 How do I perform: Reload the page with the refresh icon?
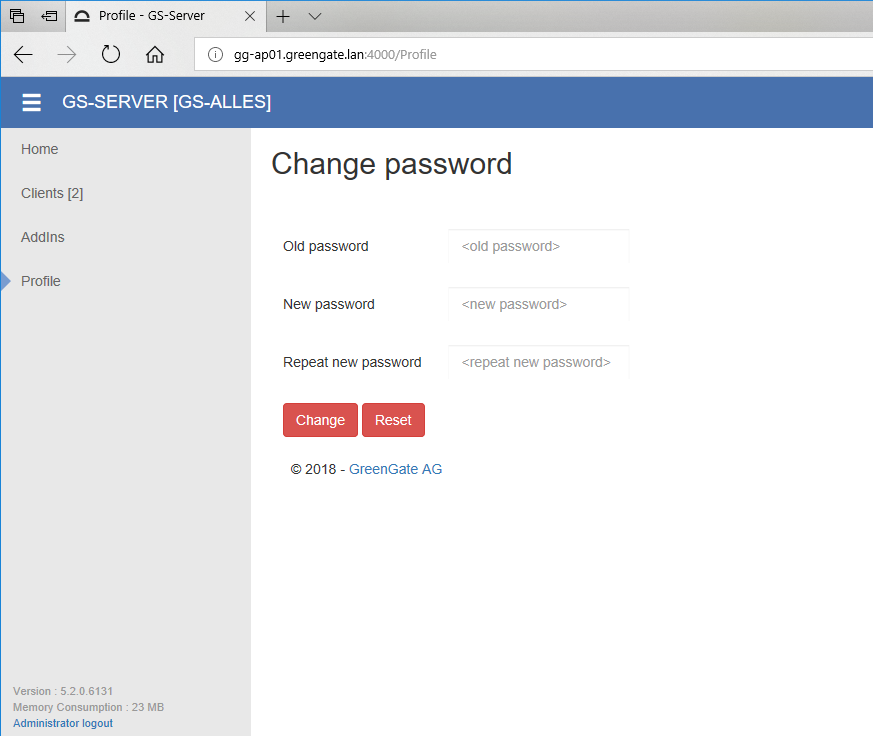pyautogui.click(x=111, y=55)
